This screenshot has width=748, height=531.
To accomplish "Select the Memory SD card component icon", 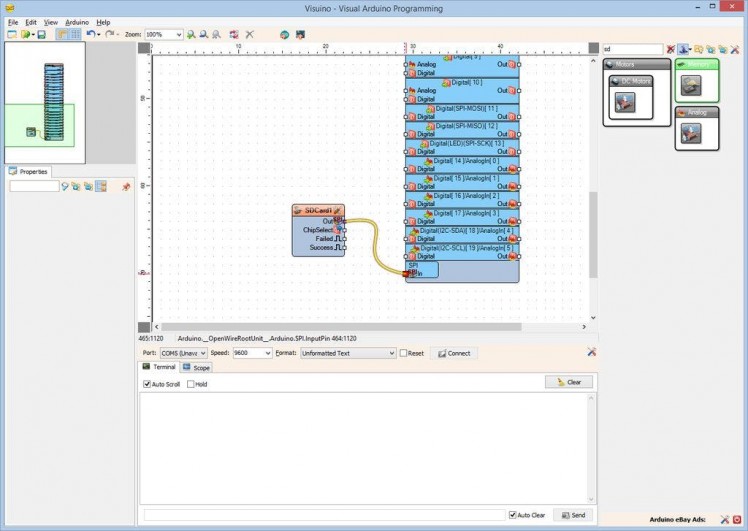I will [691, 86].
